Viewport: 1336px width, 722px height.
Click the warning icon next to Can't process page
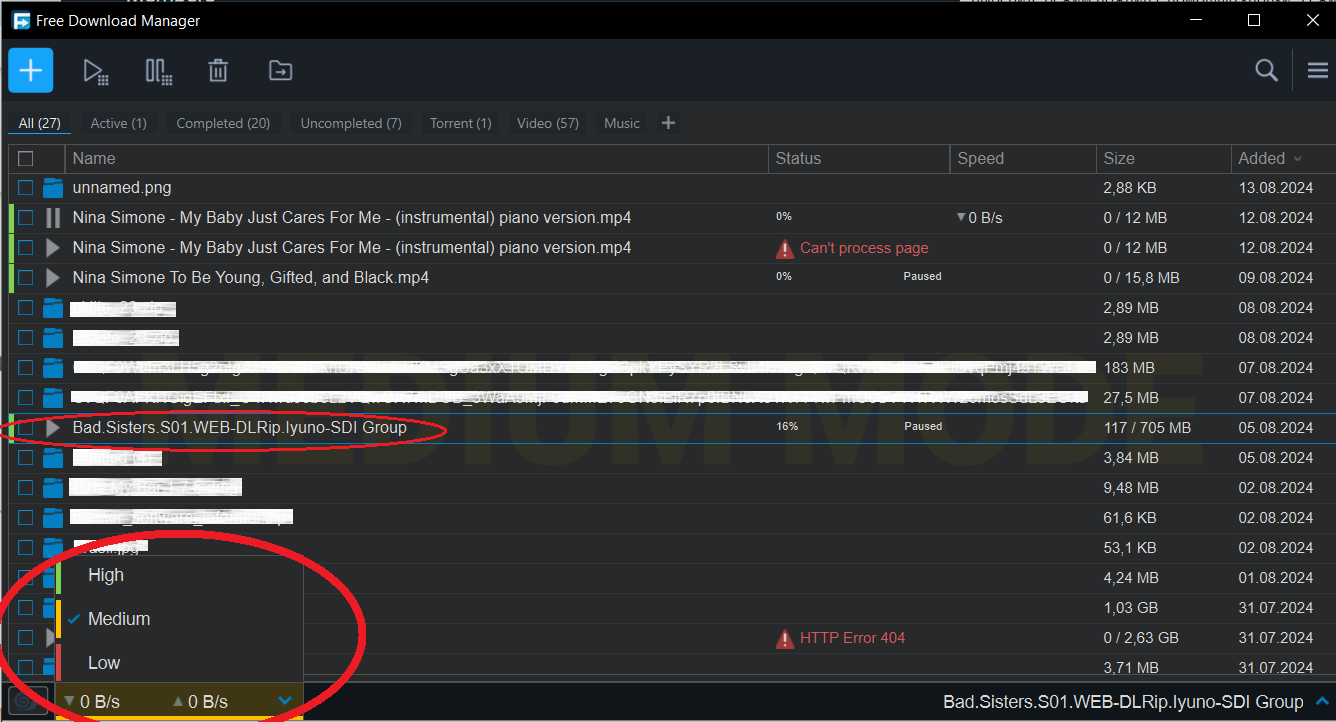click(785, 248)
